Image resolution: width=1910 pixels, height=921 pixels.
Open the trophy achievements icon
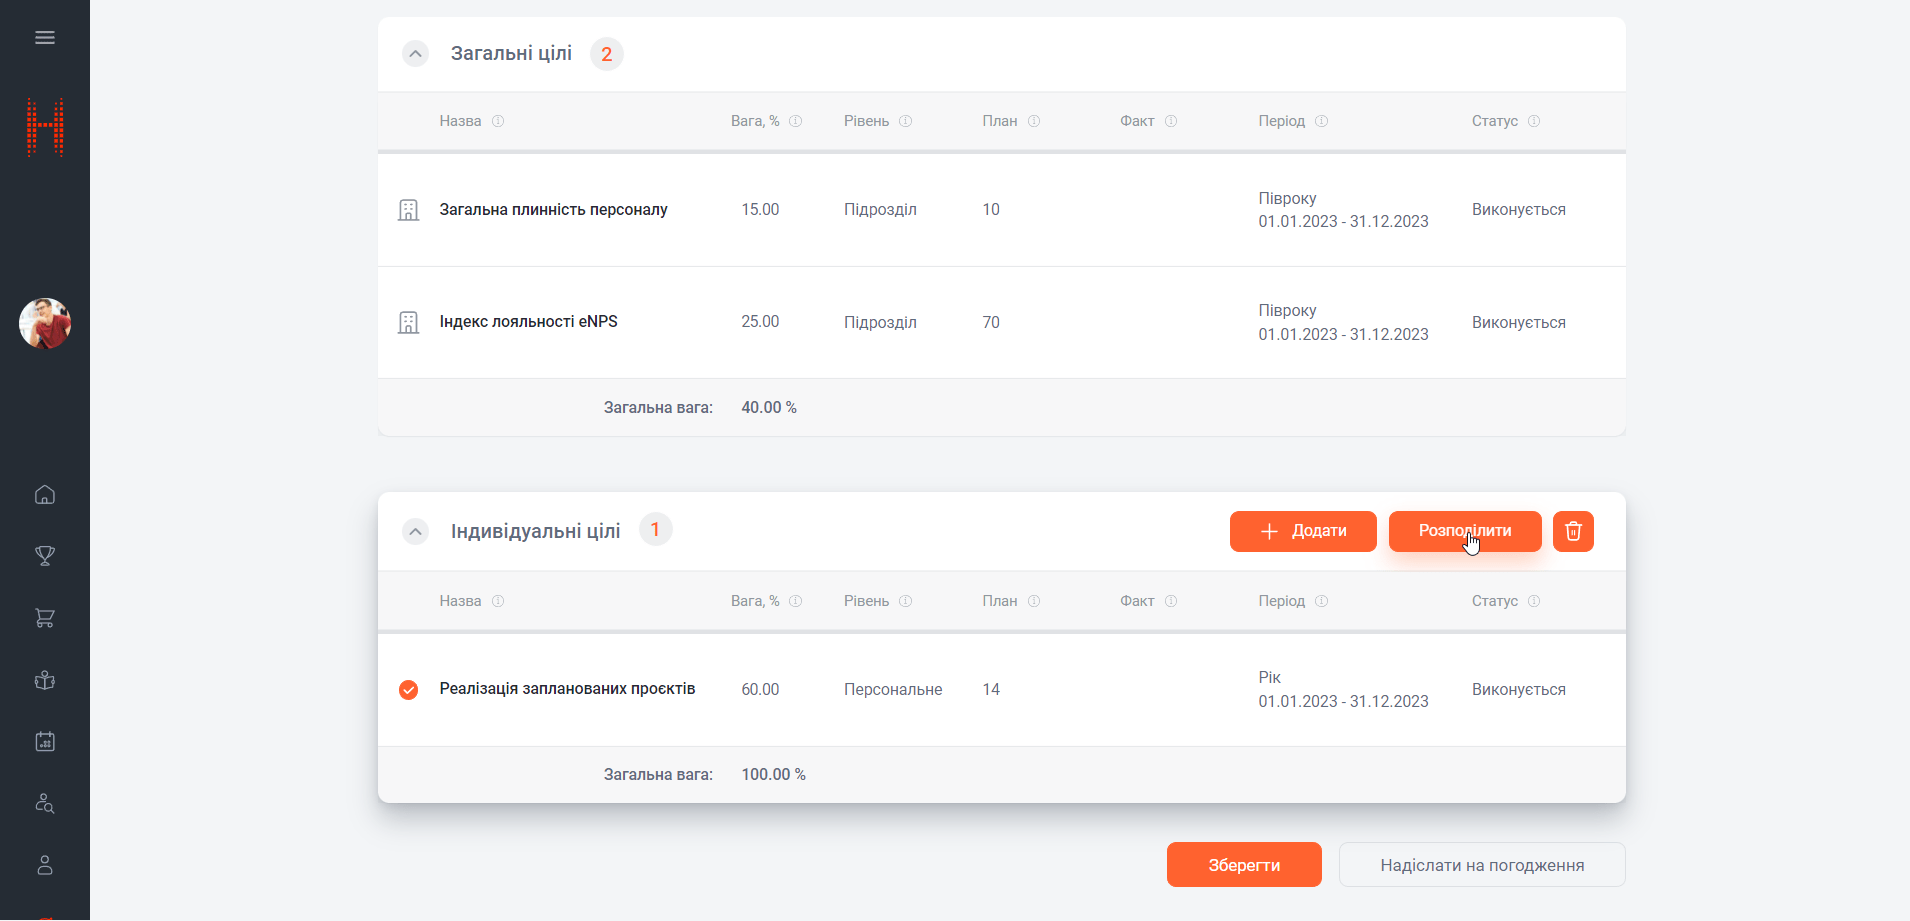pos(45,556)
